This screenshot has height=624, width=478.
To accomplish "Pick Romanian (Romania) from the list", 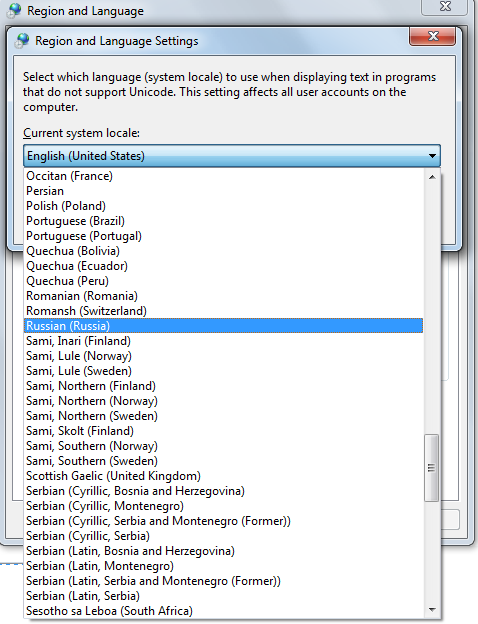I will tap(223, 296).
